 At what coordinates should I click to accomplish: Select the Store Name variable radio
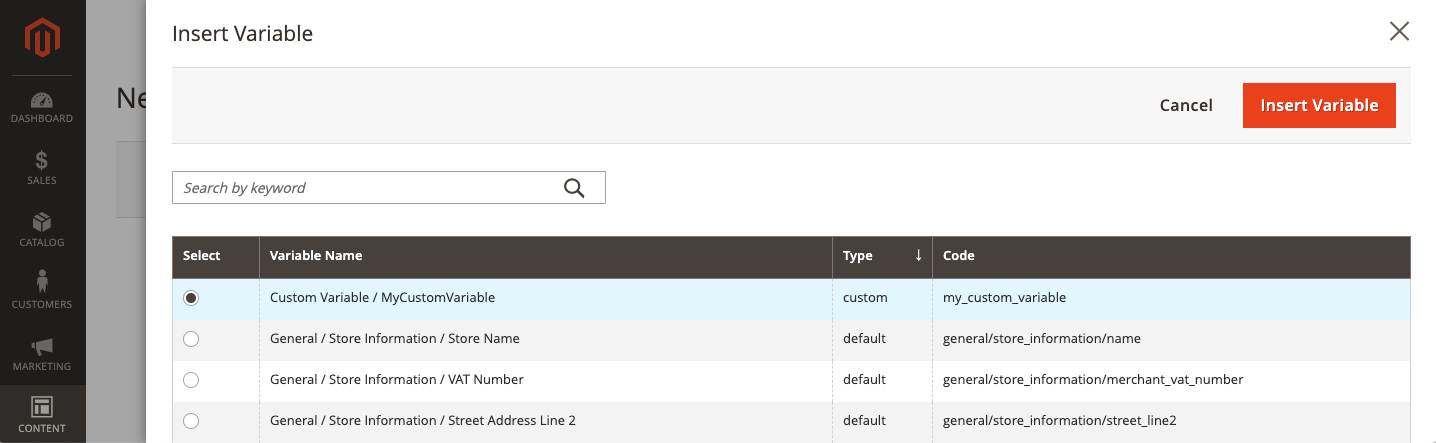click(191, 339)
